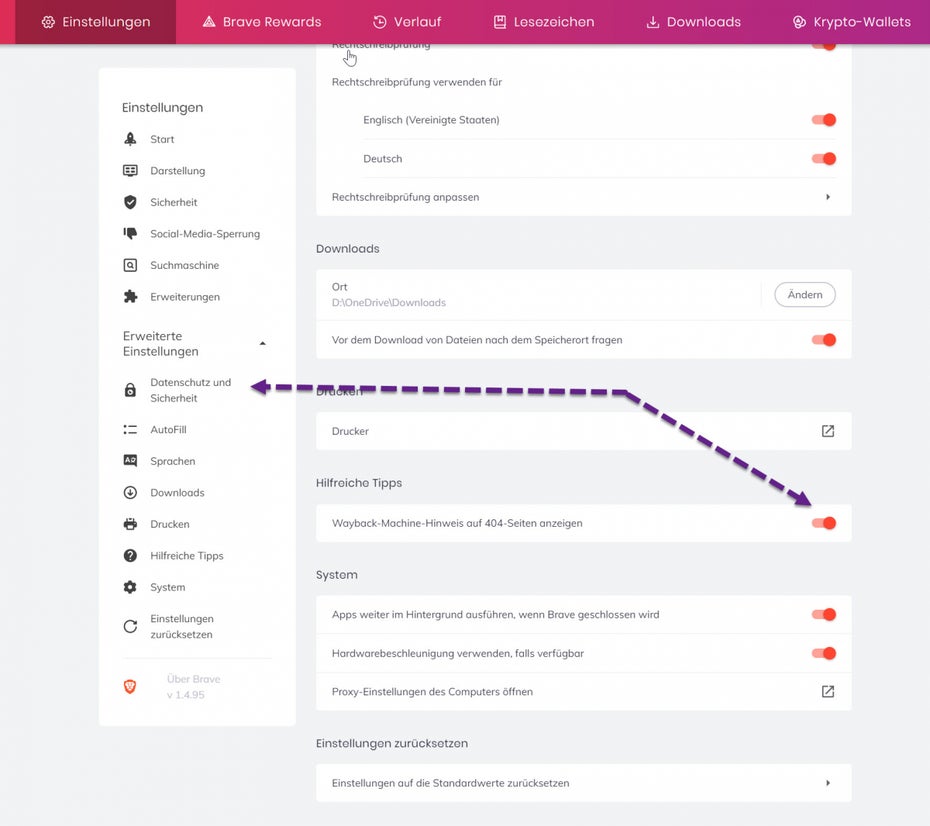Click the rocket icon next to Start
Screen dimensions: 930x826
coord(130,139)
